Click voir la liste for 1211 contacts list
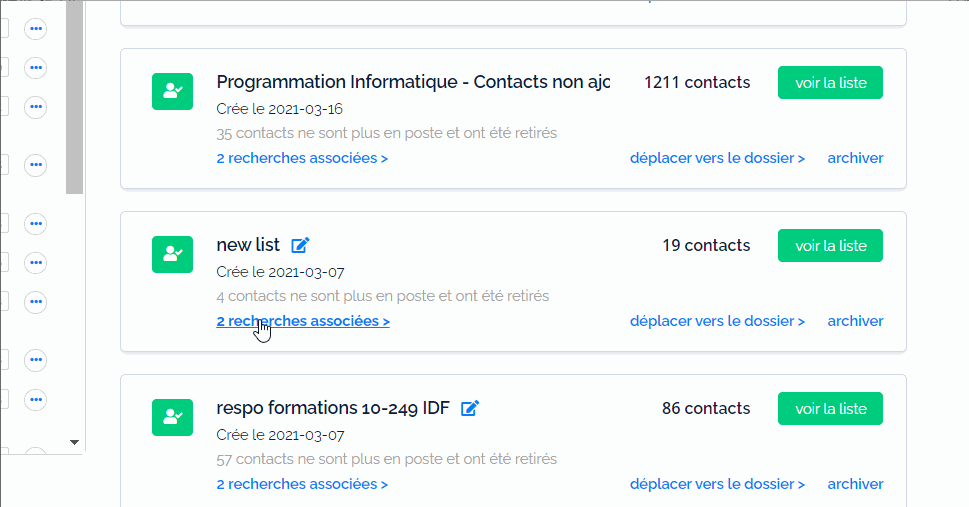This screenshot has width=969, height=507. point(831,83)
